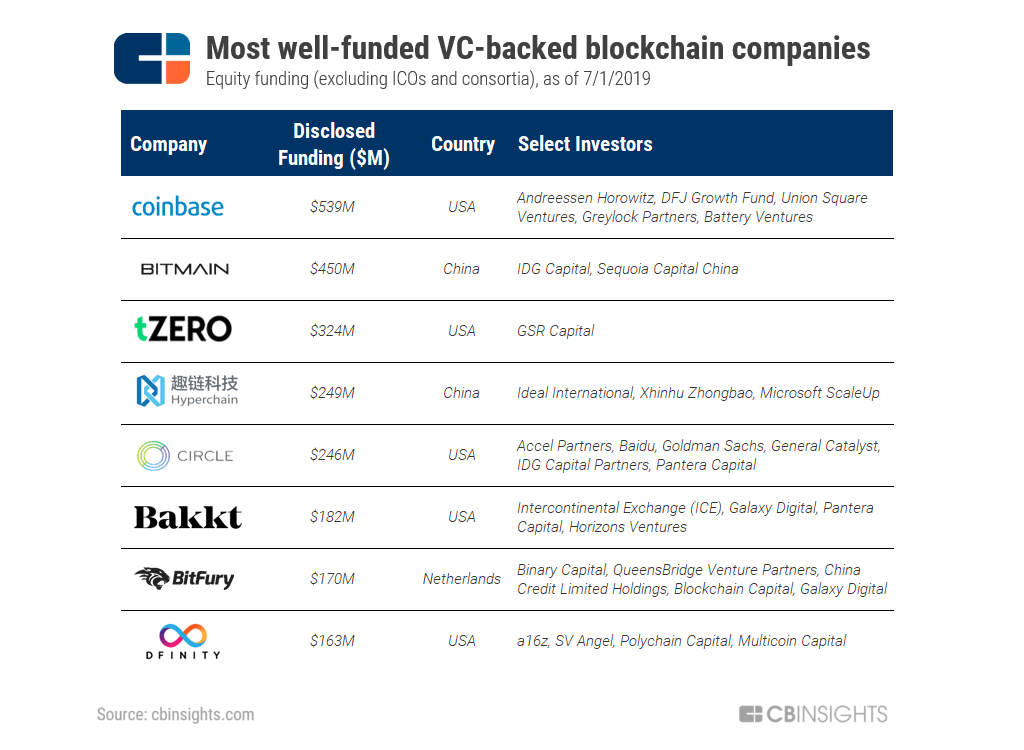This screenshot has height=750, width=1024.
Task: Select the Country column header
Action: tap(462, 144)
